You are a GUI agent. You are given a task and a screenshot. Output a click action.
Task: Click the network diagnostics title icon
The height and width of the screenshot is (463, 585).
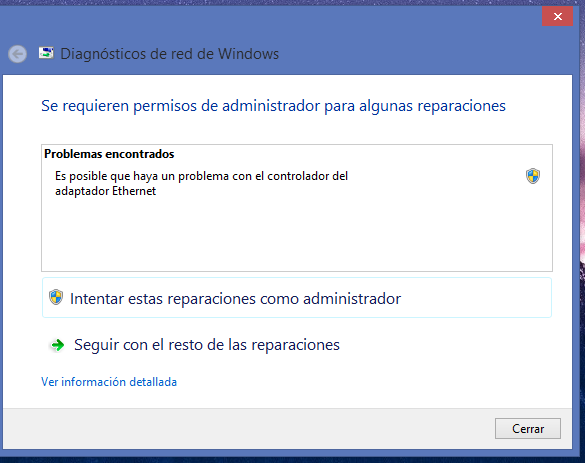point(46,53)
